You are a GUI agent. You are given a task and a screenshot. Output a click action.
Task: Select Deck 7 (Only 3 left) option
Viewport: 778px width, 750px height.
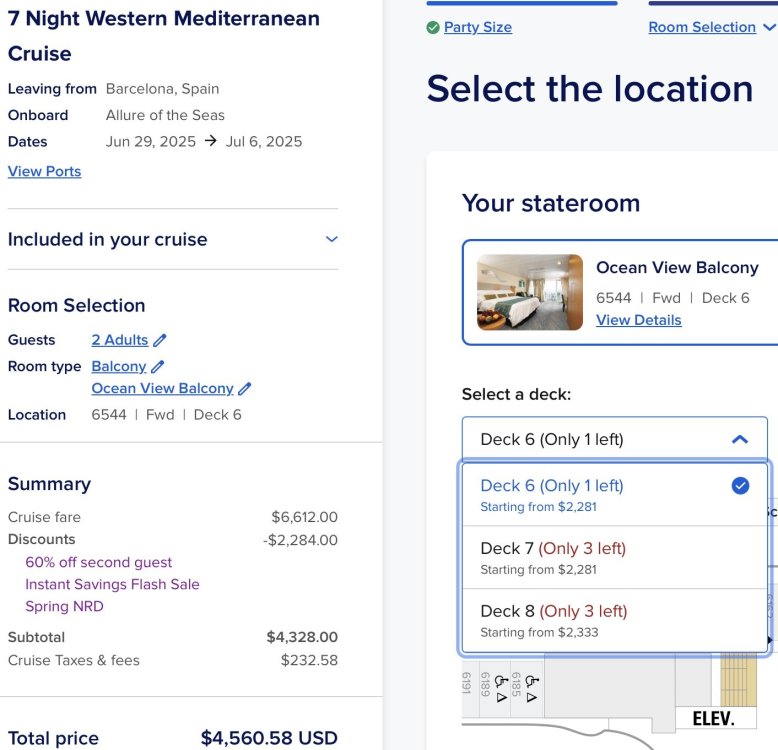(615, 558)
